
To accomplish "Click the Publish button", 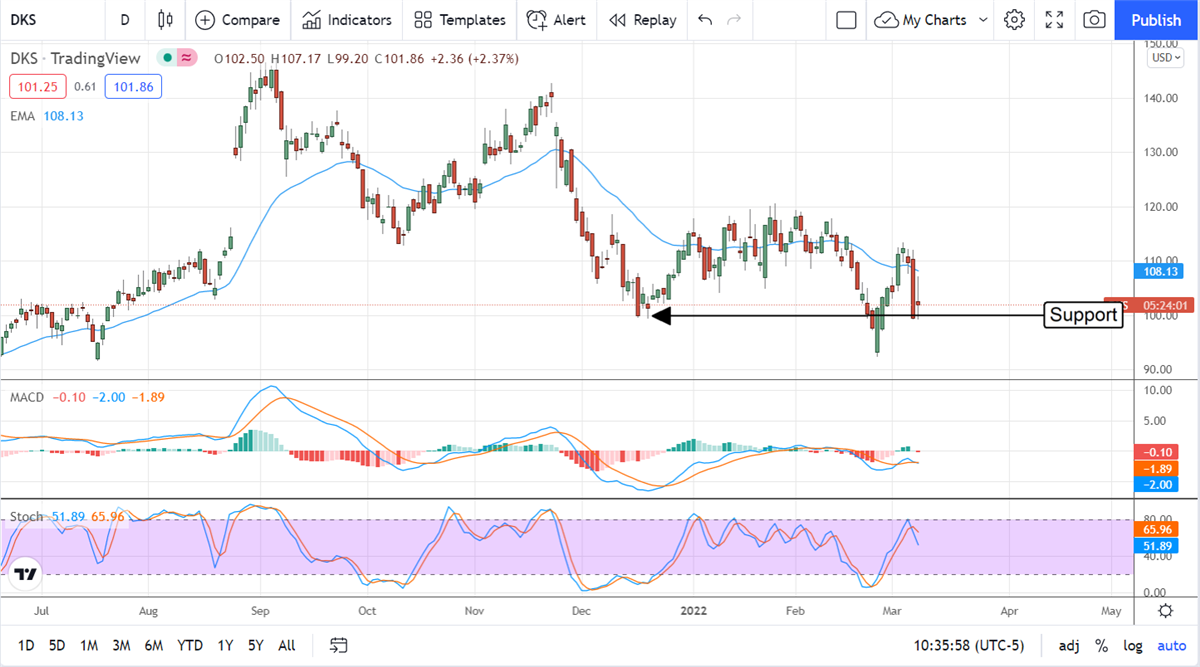I will click(1156, 20).
